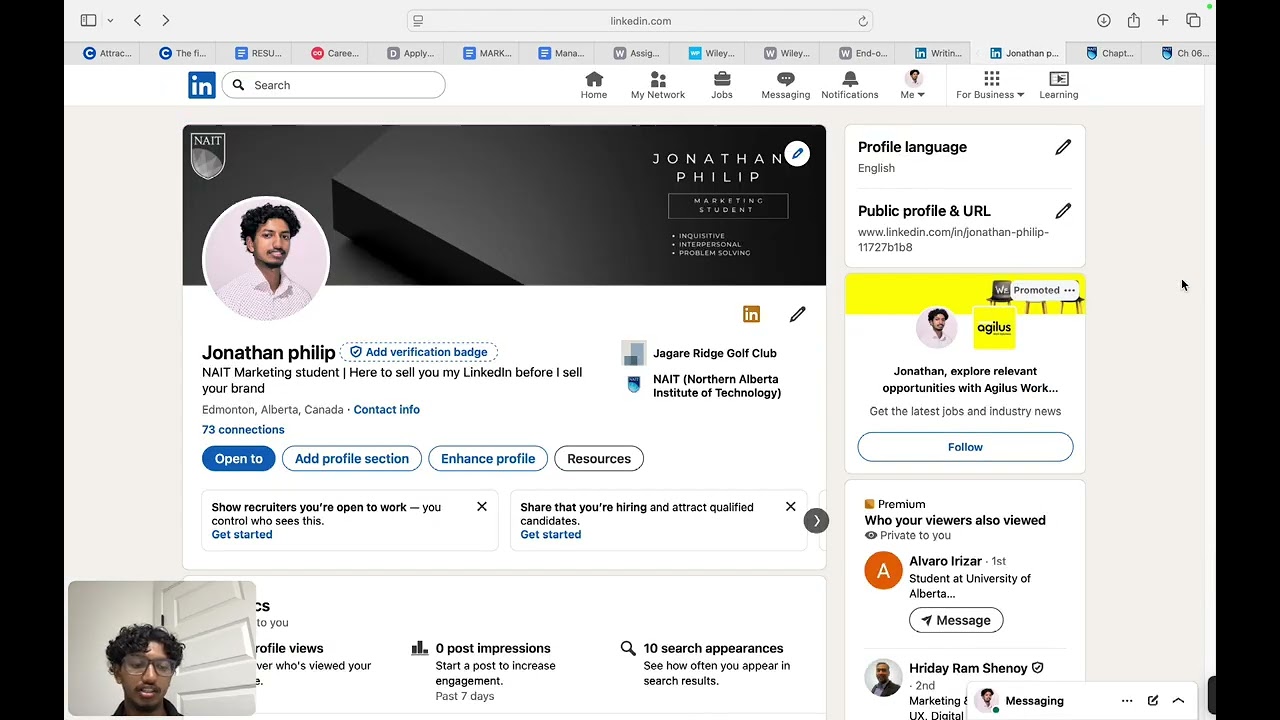
Task: Open Messaging in top nav
Action: 786,85
